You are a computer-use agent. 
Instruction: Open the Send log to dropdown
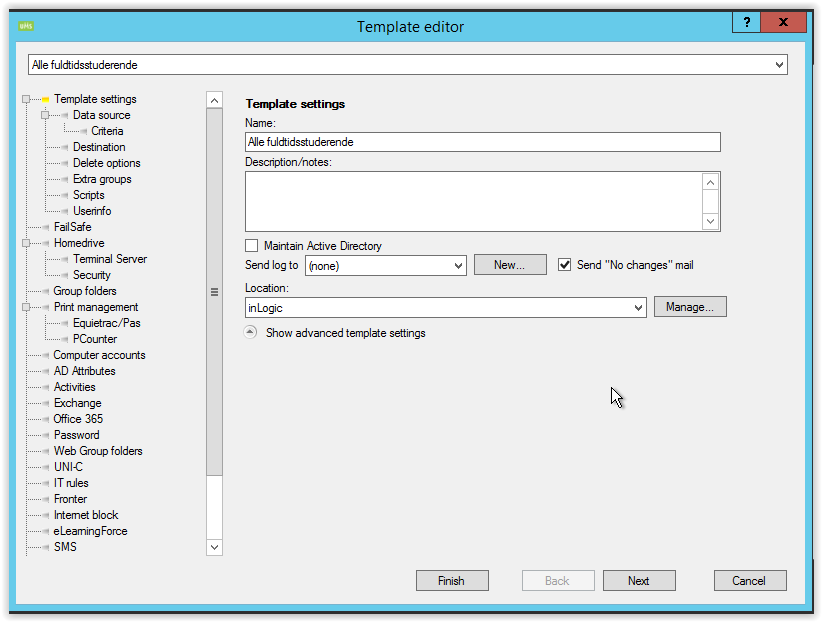(x=458, y=266)
